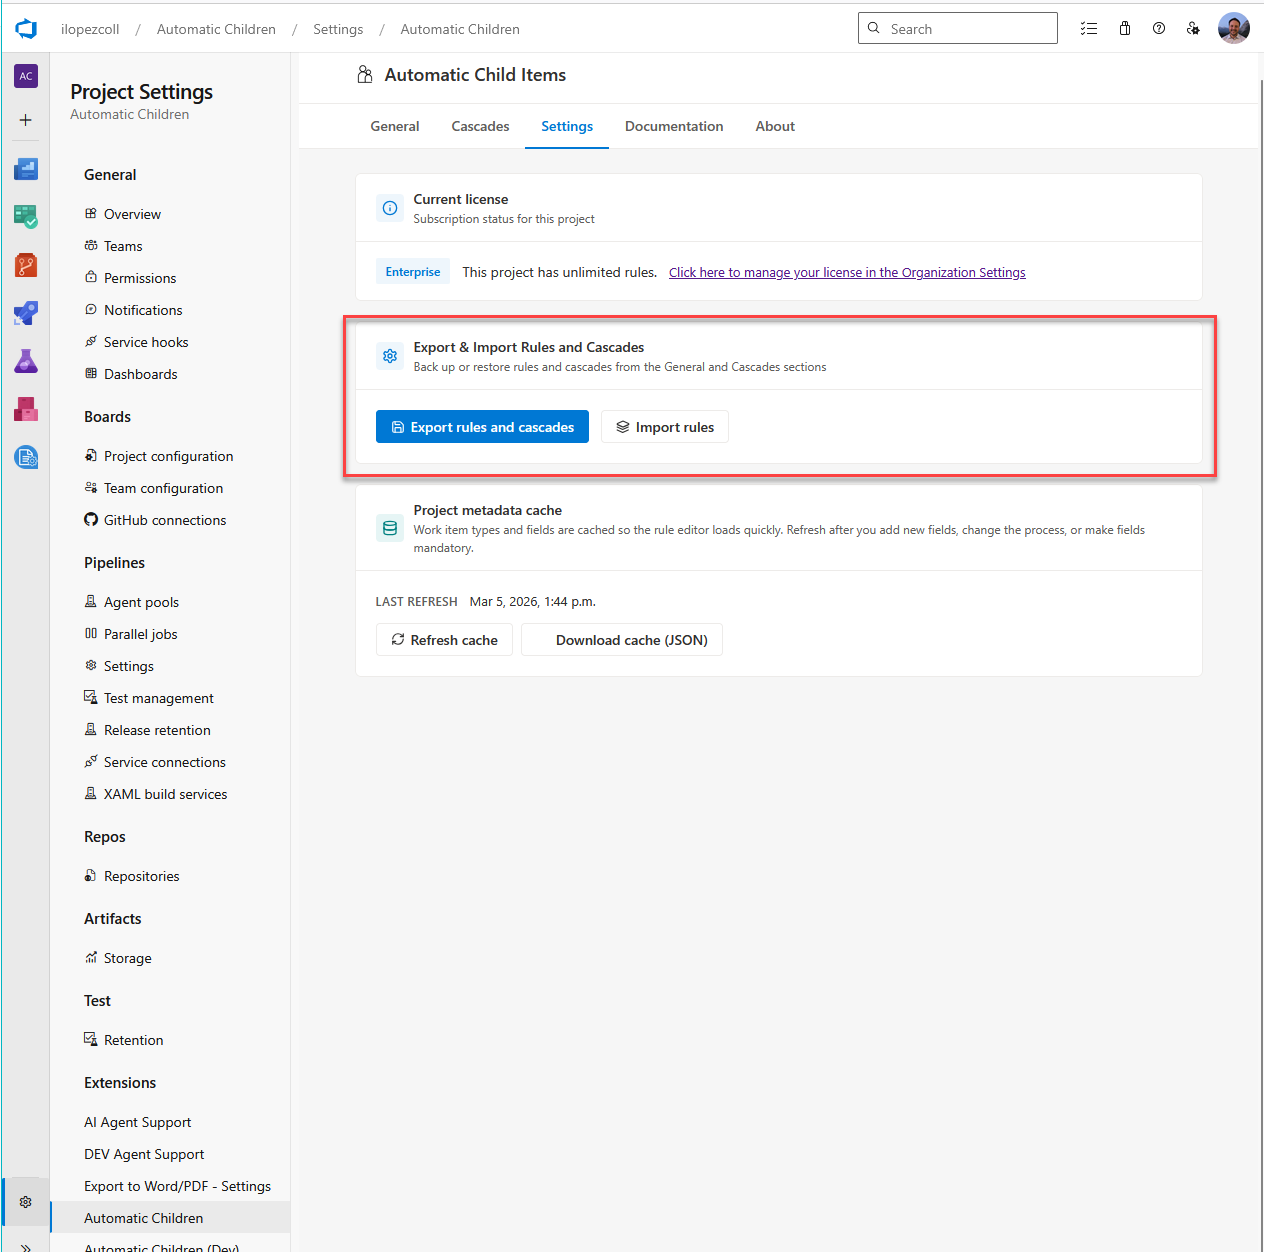The width and height of the screenshot is (1264, 1252).
Task: Click the Azure DevOps logo
Action: point(26,28)
